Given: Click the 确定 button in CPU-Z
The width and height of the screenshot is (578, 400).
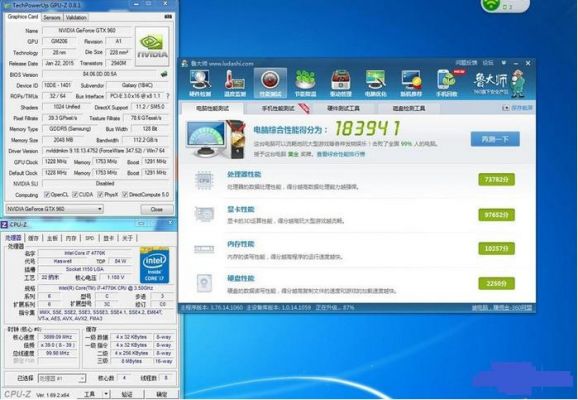Looking at the screenshot, I should coord(161,394).
